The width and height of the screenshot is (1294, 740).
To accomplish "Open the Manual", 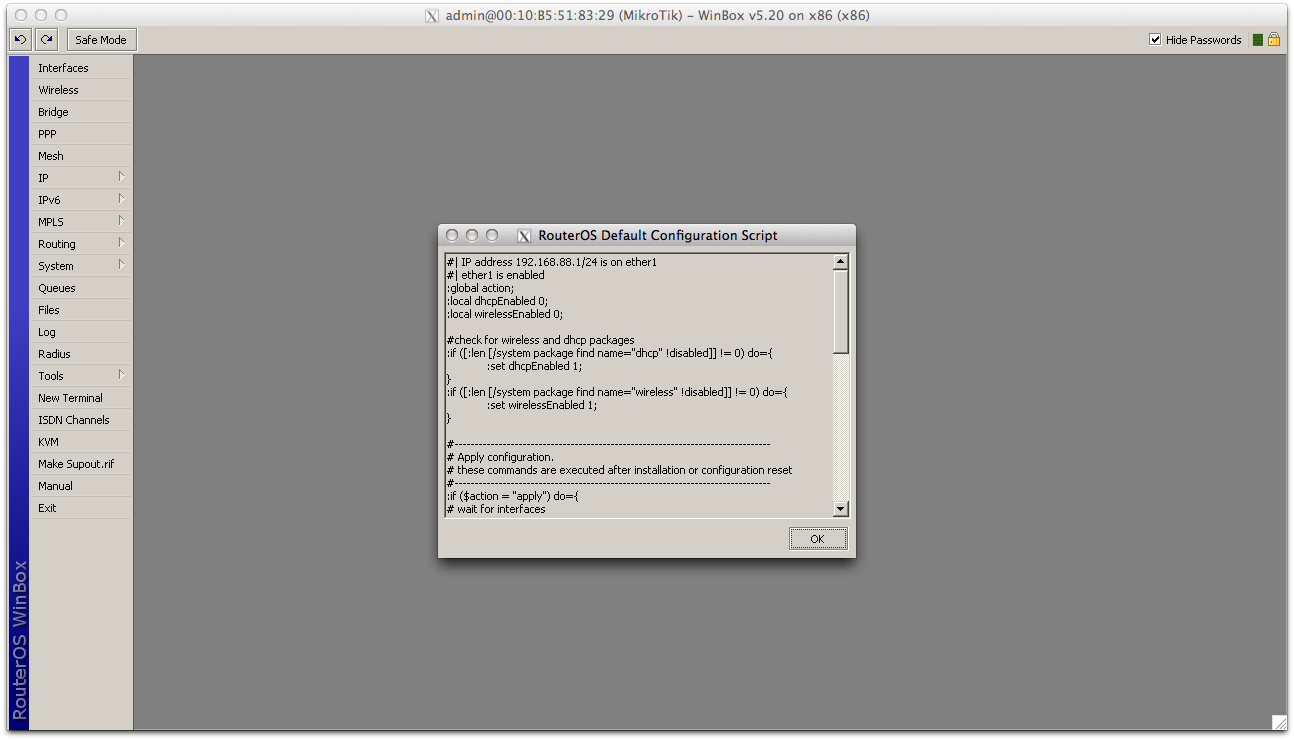I will point(81,486).
